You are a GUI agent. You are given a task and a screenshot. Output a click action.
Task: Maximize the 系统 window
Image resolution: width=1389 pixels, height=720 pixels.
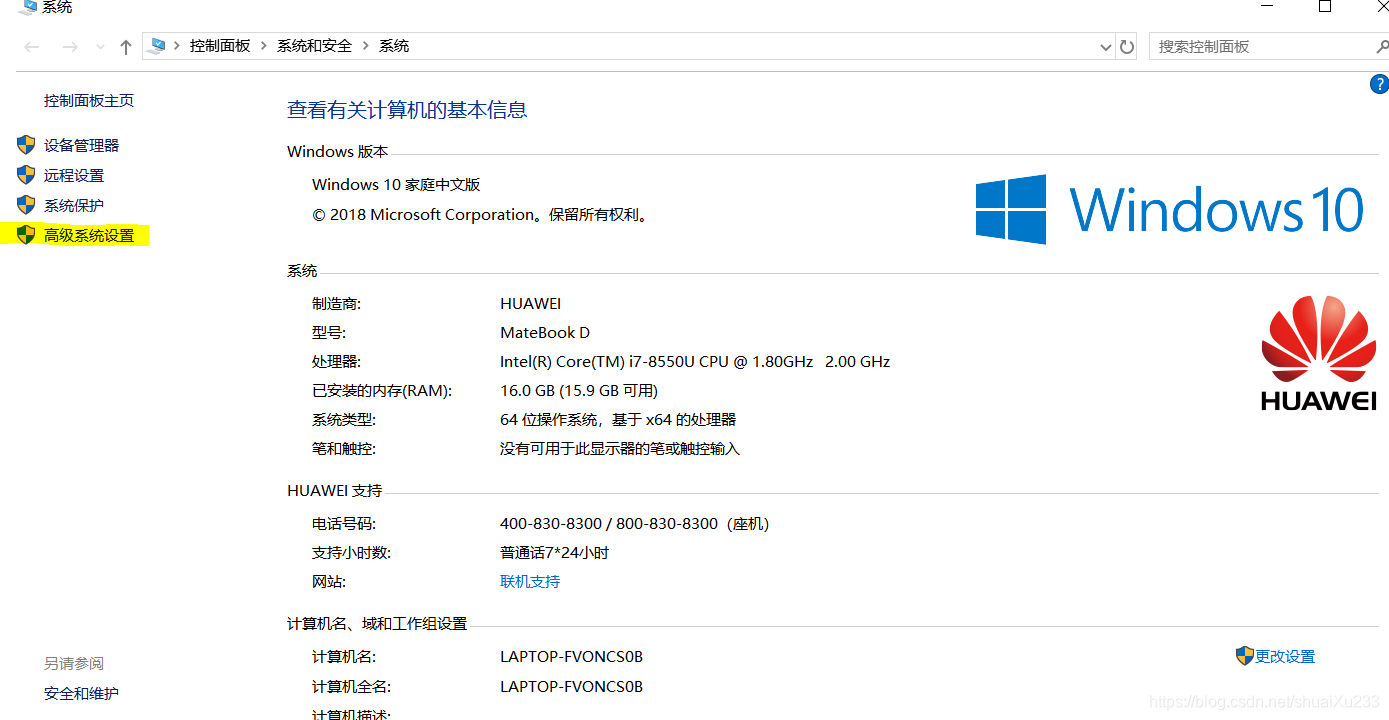click(1325, 6)
